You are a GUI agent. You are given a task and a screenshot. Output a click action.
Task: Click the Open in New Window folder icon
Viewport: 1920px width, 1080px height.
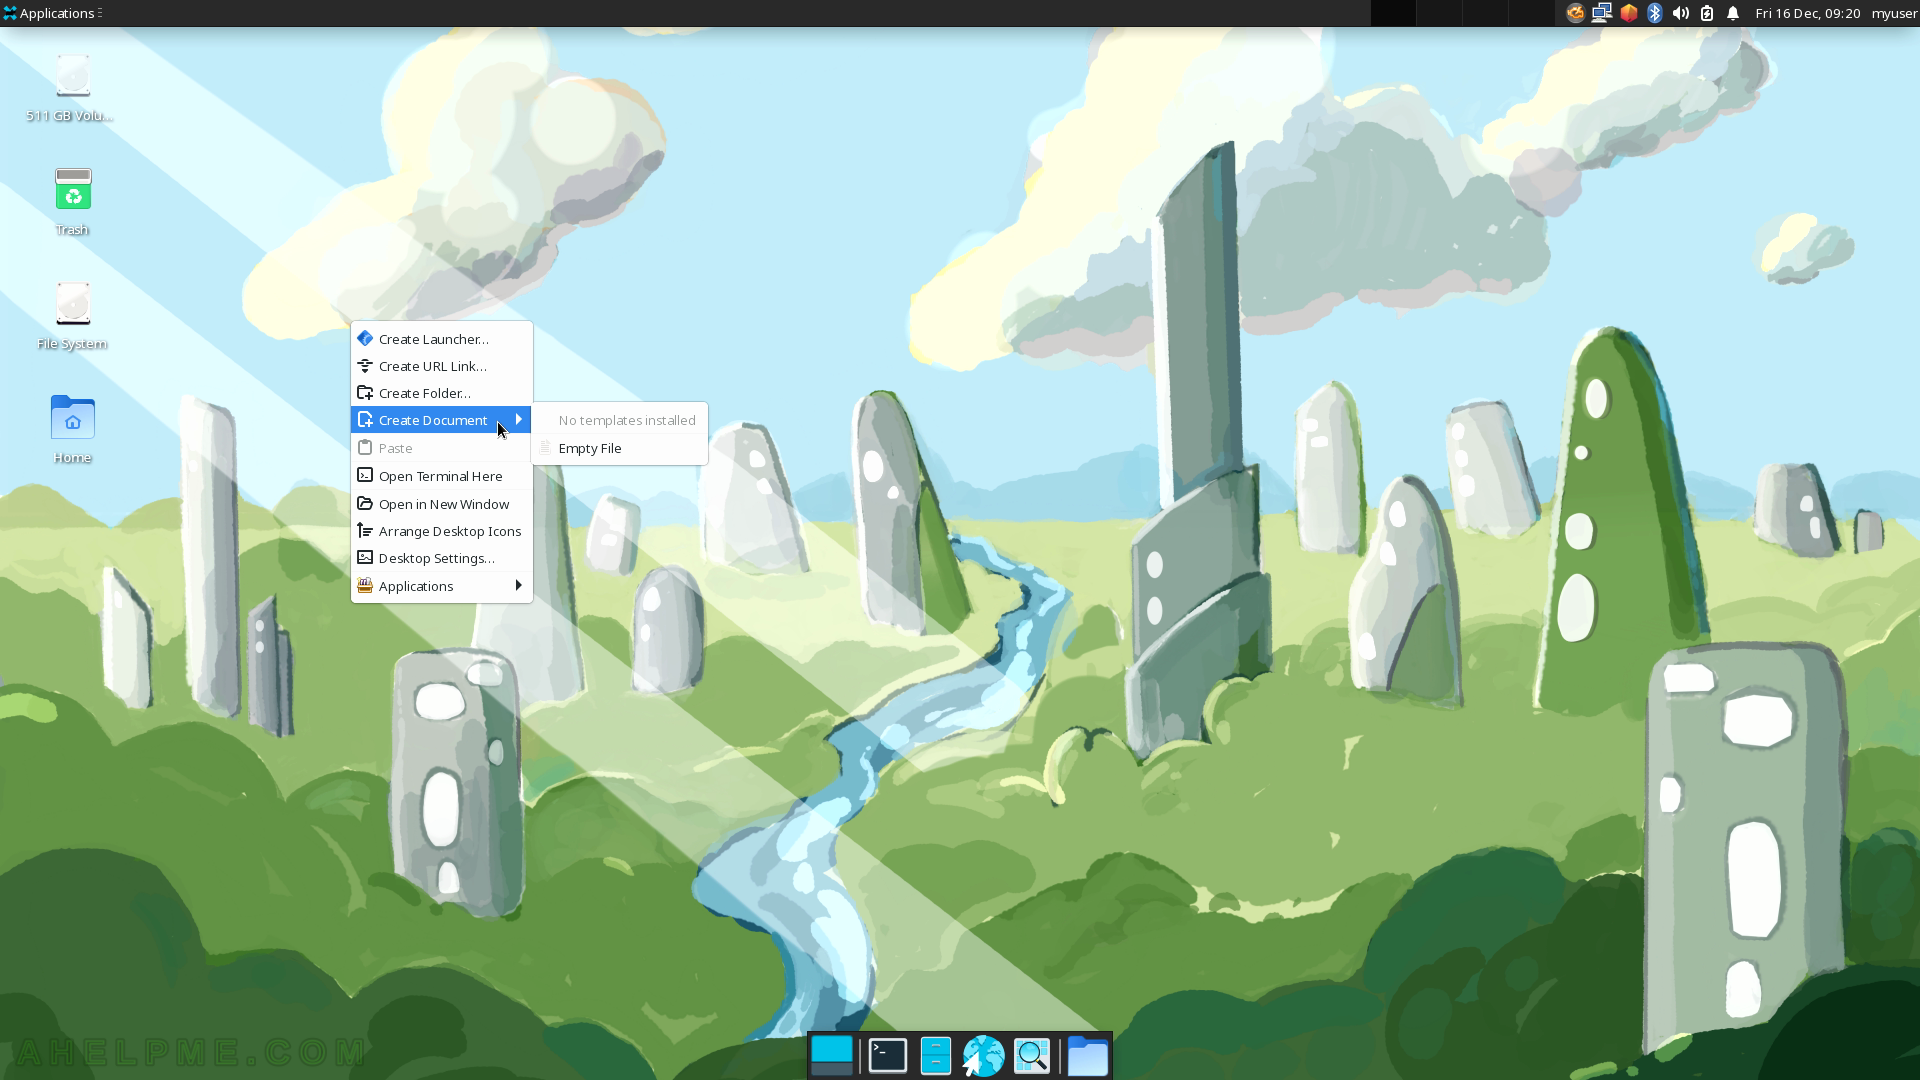click(365, 503)
